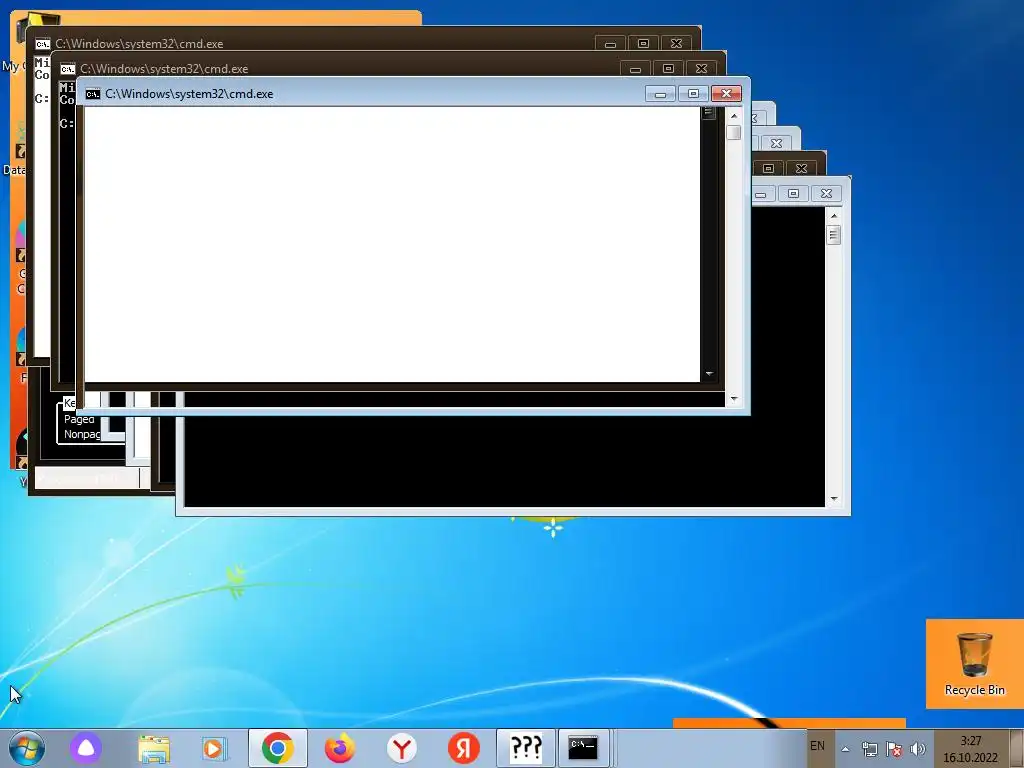Maximize the rearmost cmd.exe window at top
The image size is (1024, 768).
643,44
